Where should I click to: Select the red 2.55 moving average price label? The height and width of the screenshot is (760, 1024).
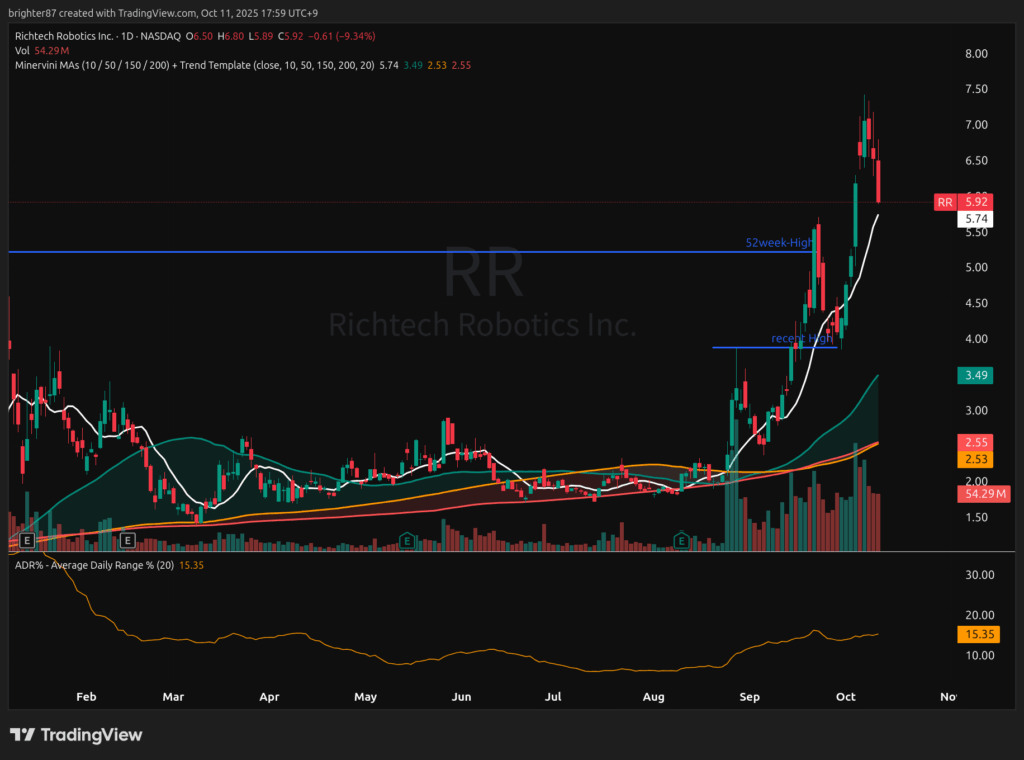(x=974, y=441)
